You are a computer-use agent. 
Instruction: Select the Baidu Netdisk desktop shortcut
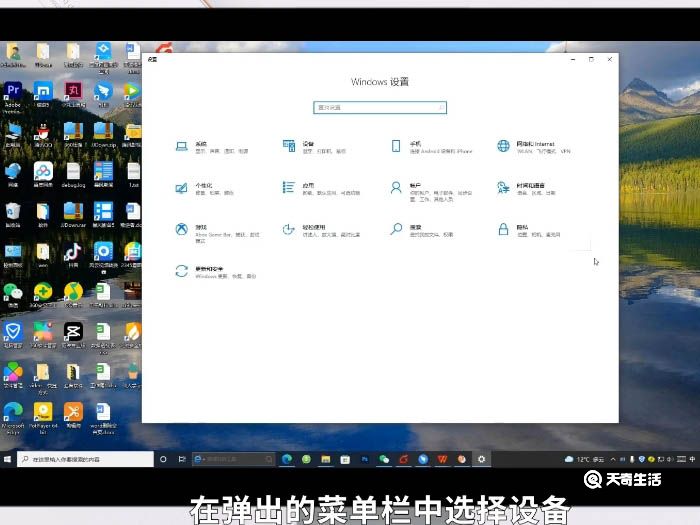43,175
